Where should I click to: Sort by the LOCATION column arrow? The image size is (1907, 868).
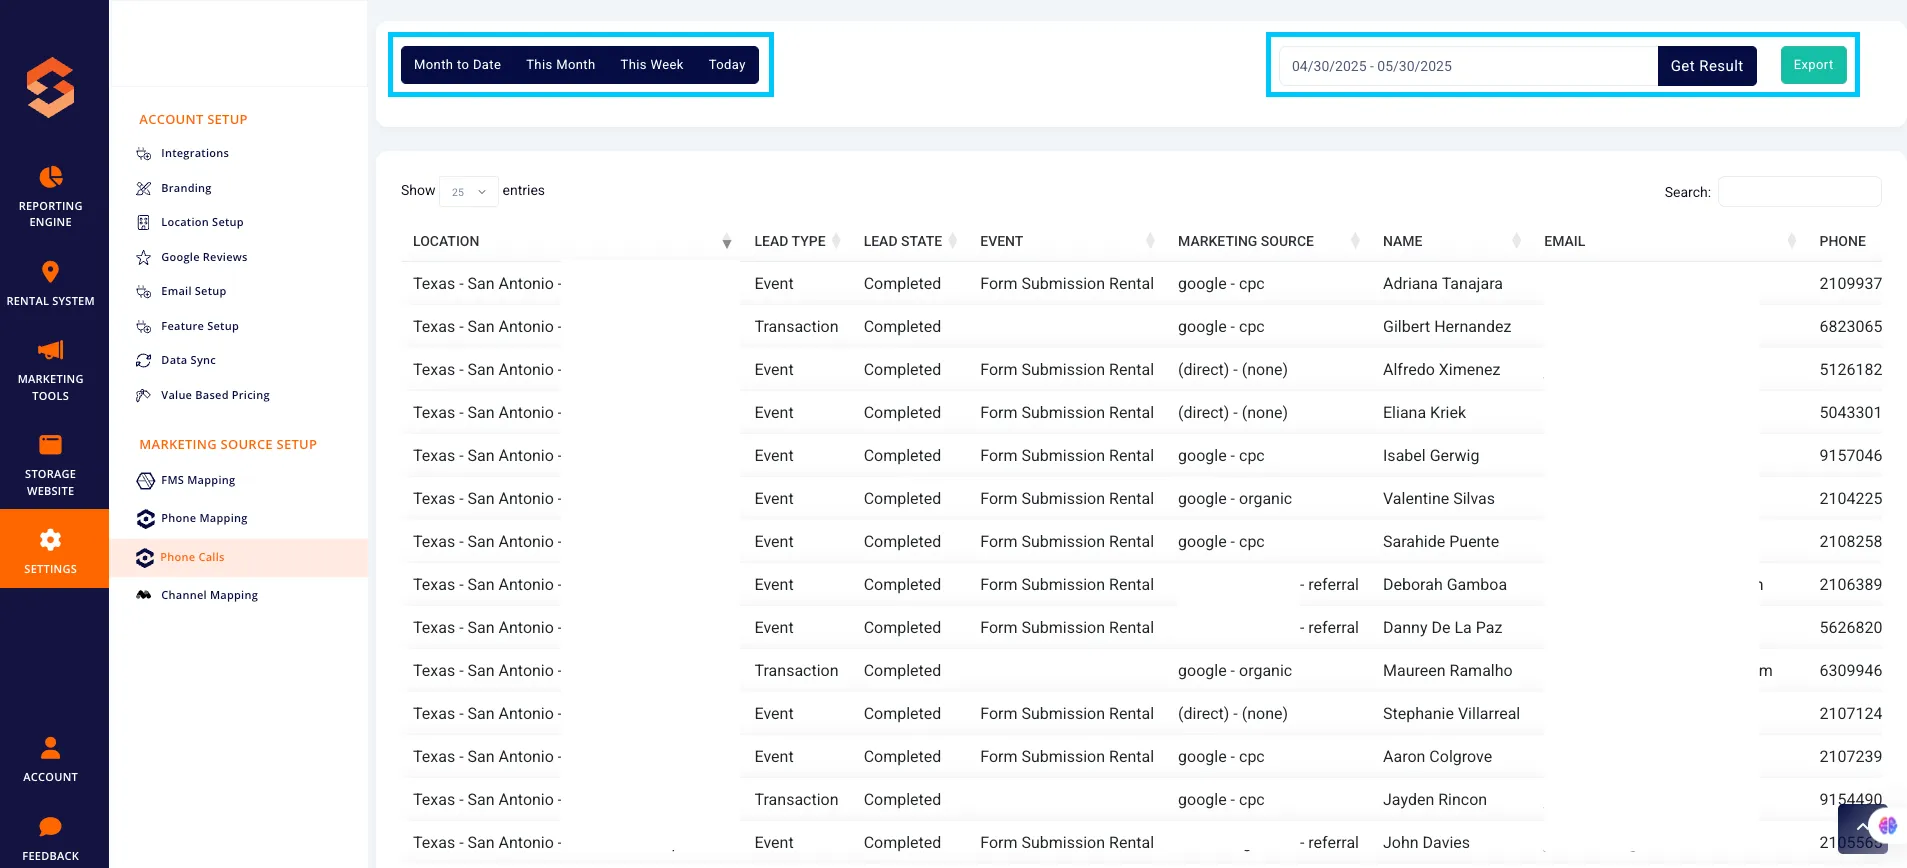[x=727, y=242]
